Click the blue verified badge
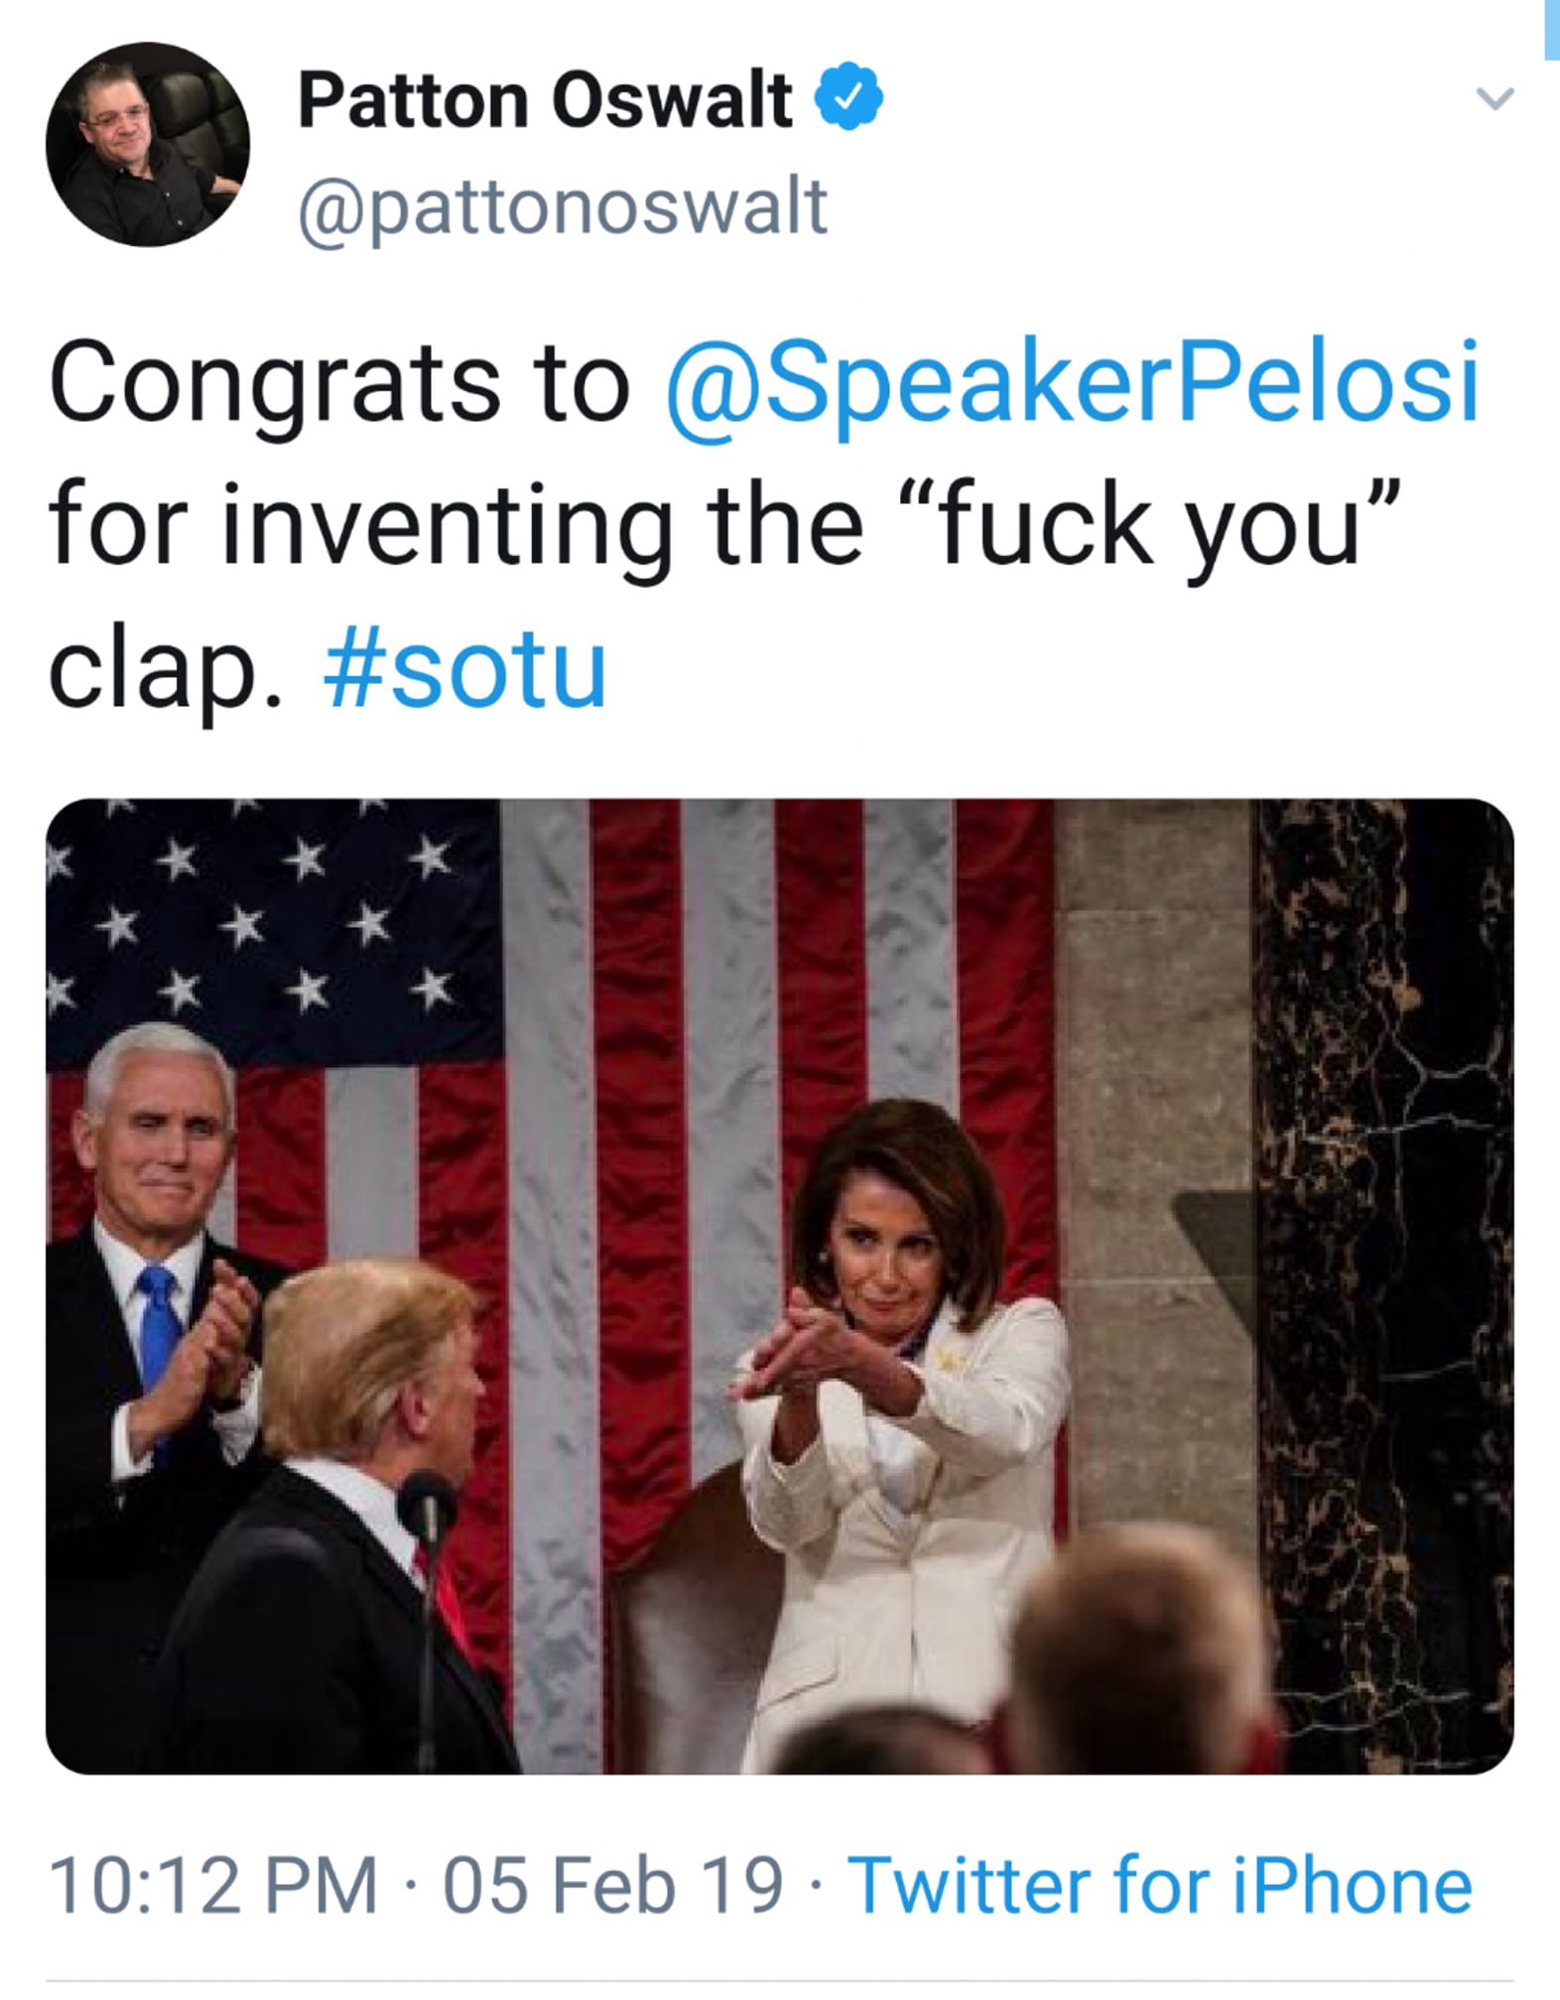The height and width of the screenshot is (2000, 1560). coord(849,96)
